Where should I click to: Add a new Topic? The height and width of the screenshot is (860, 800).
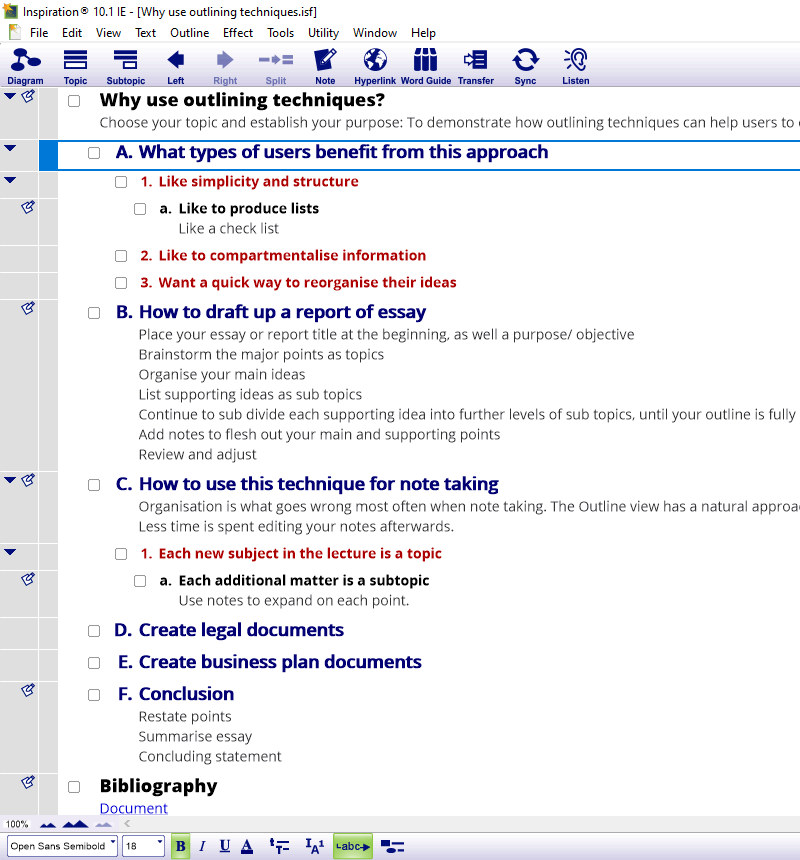[x=75, y=66]
